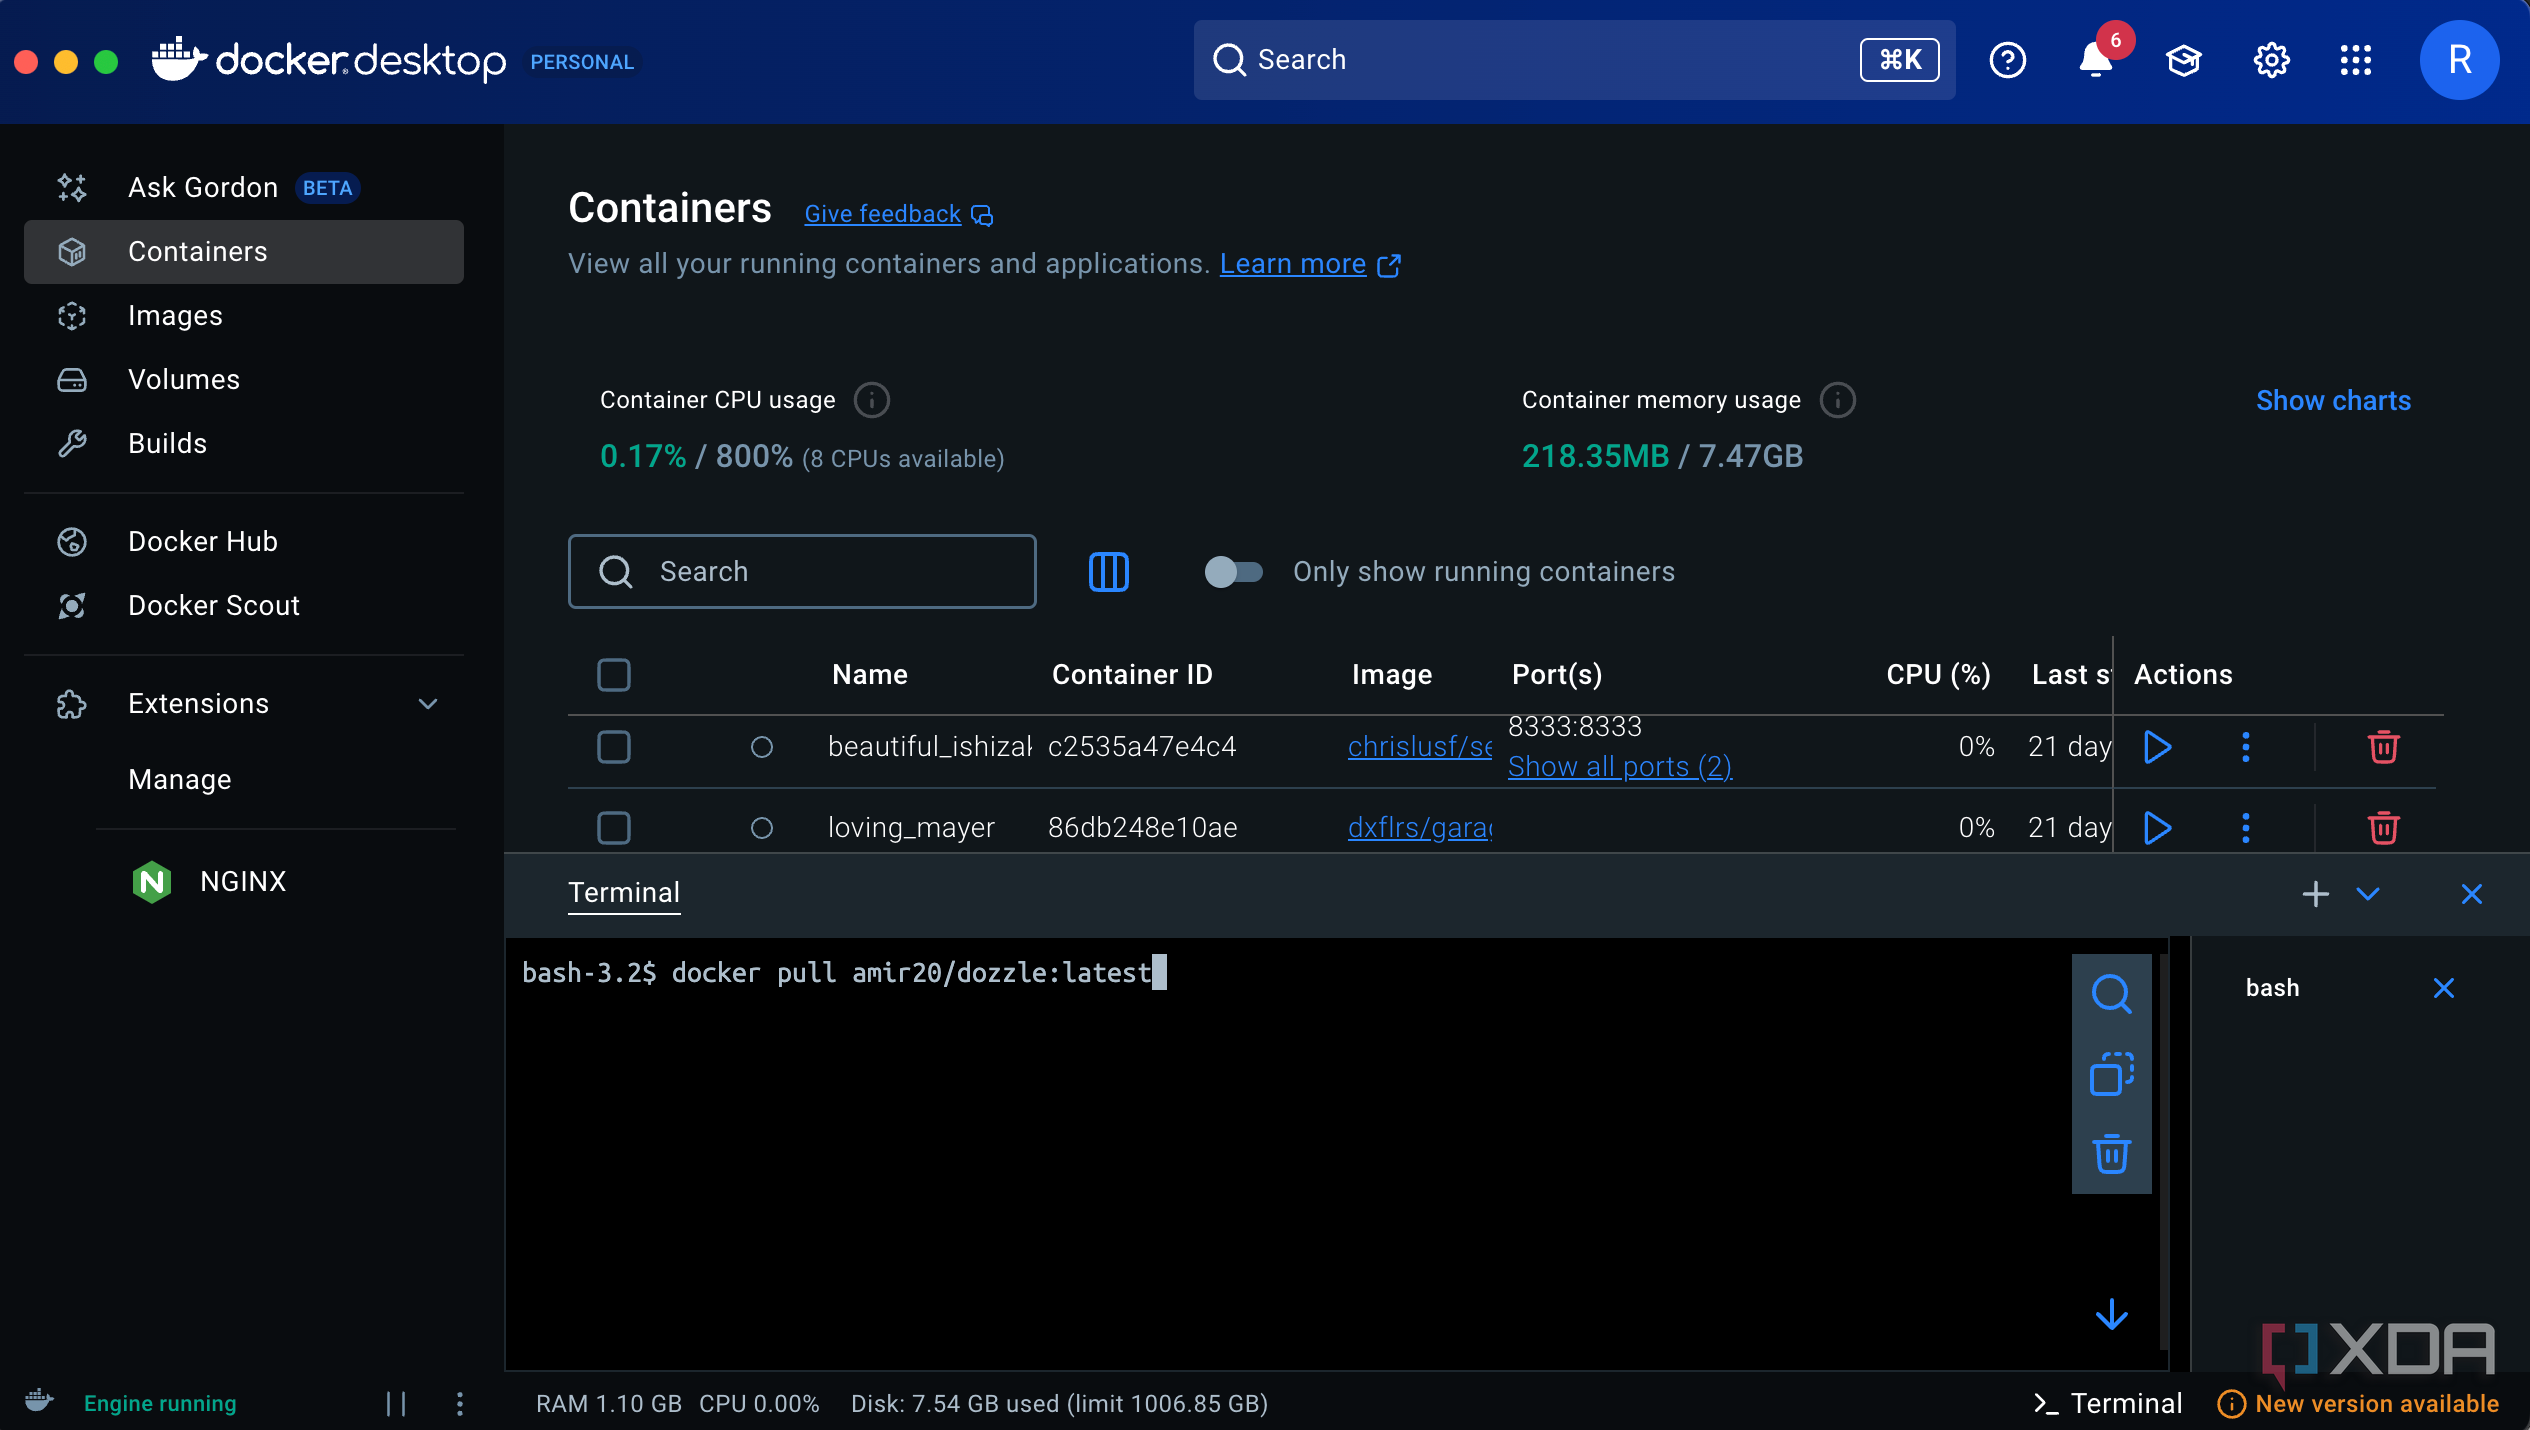Open the Learning center graduation cap icon

point(2183,61)
